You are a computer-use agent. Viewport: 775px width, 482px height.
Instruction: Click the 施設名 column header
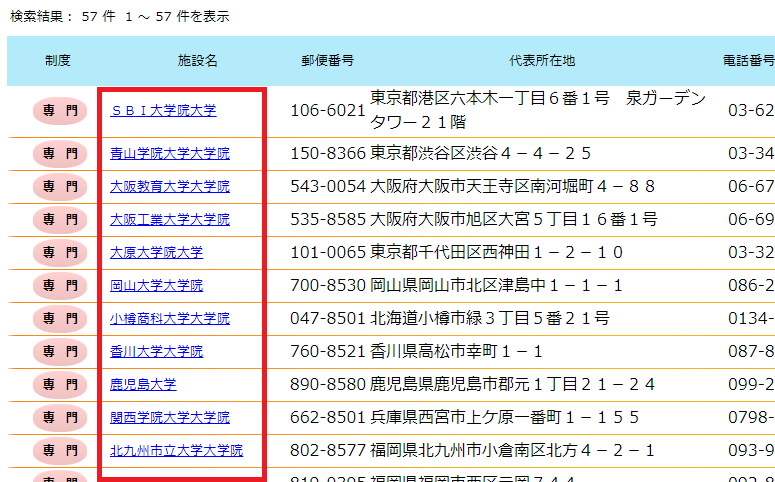coord(198,61)
